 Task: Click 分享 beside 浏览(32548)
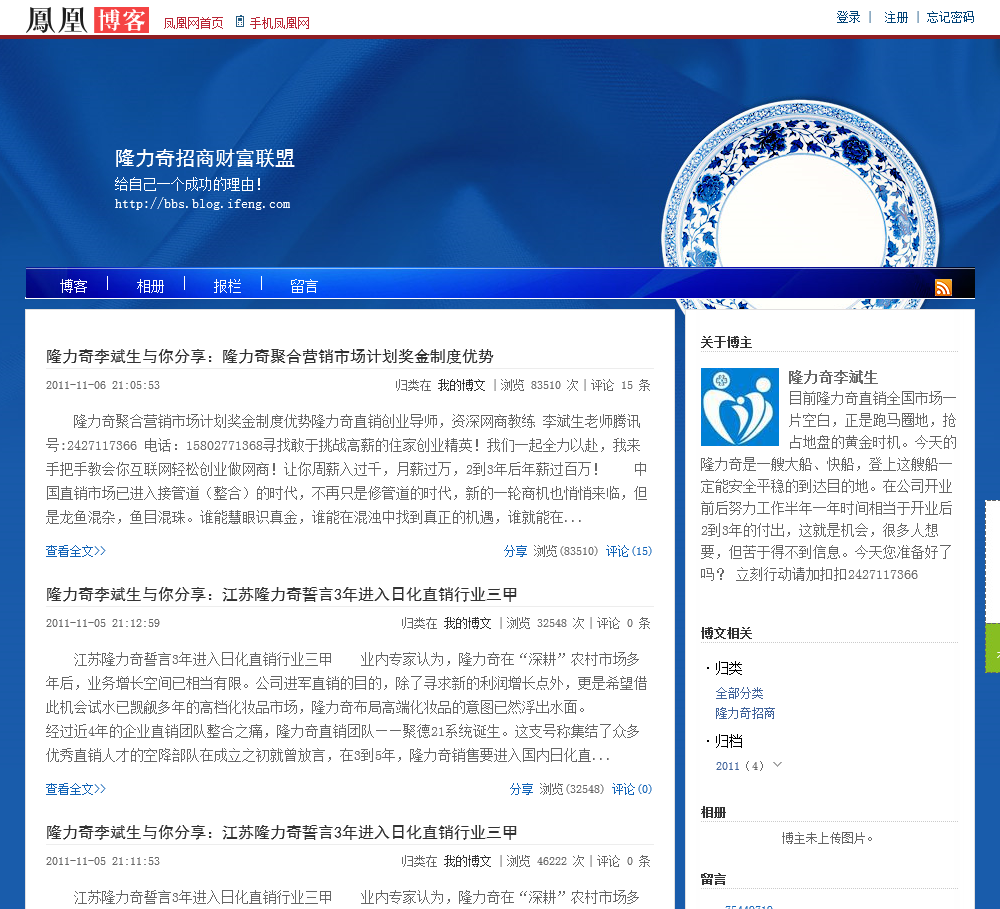pyautogui.click(x=521, y=788)
